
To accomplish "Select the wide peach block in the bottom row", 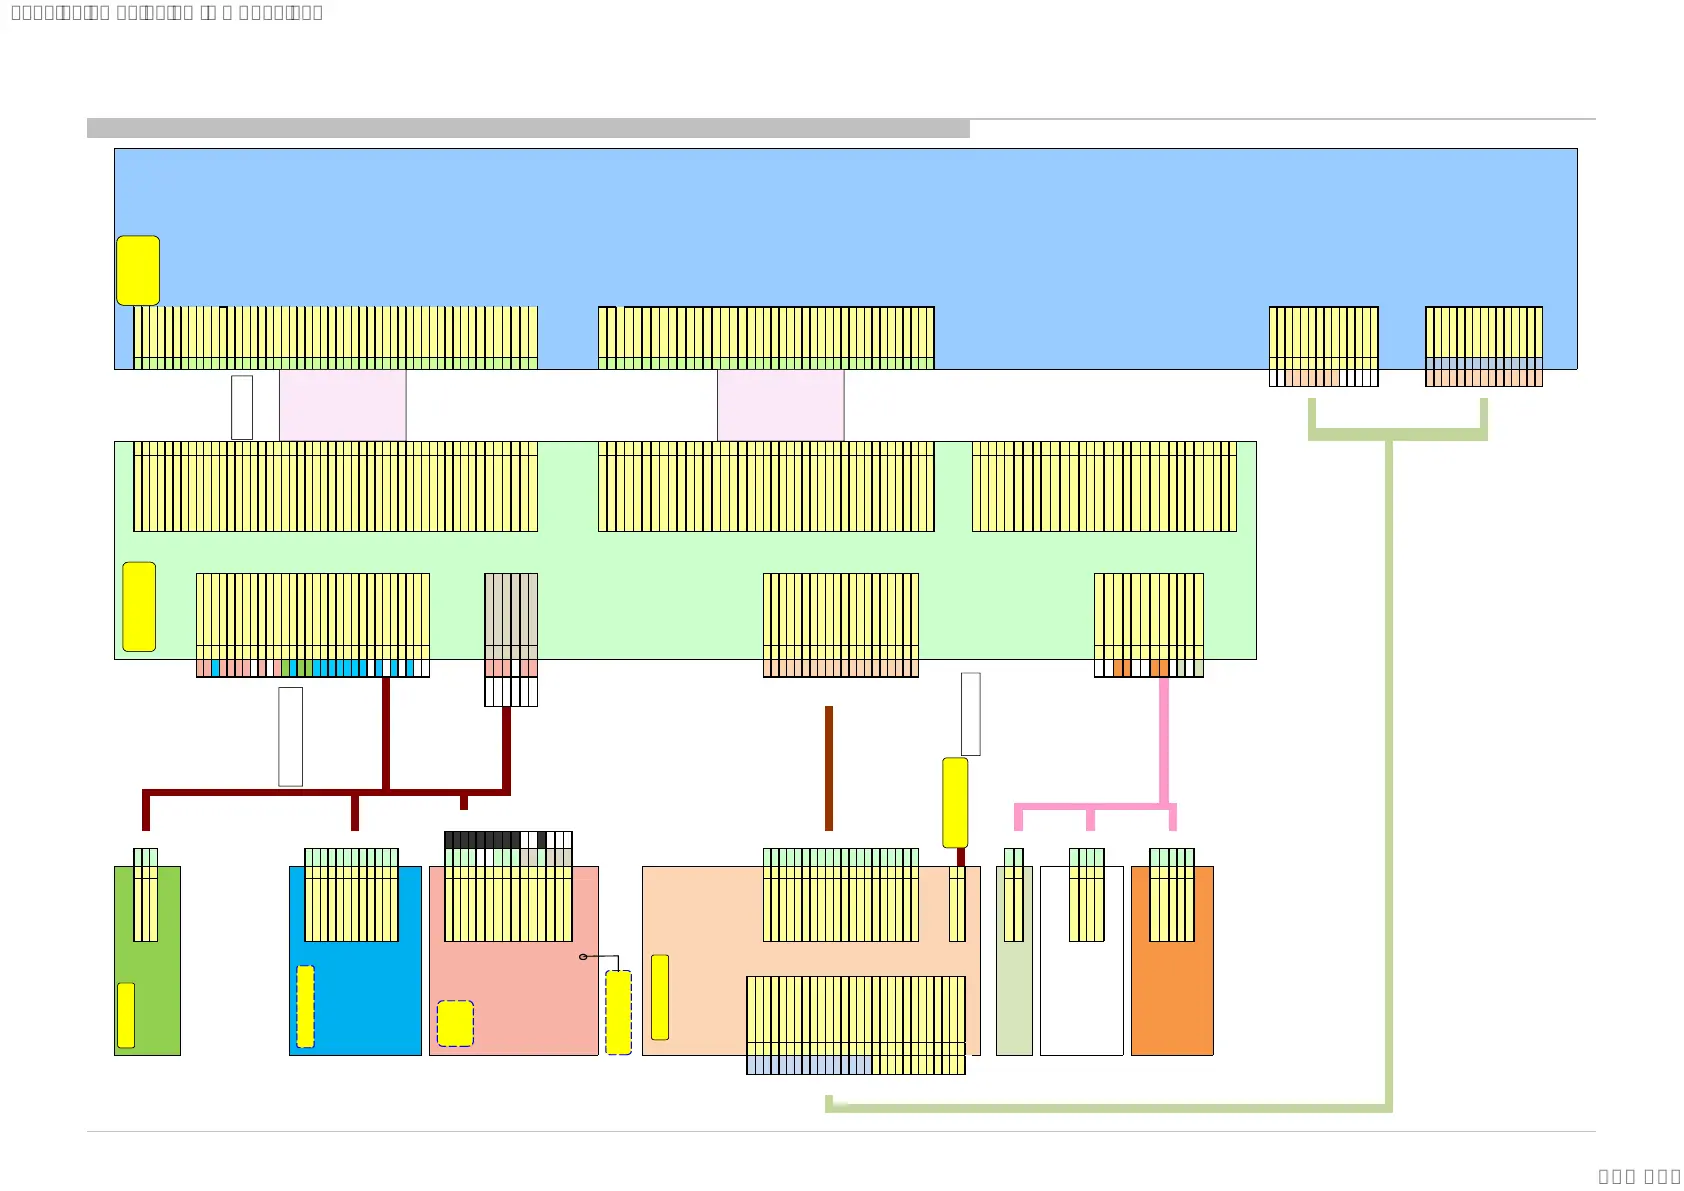I will [x=811, y=960].
